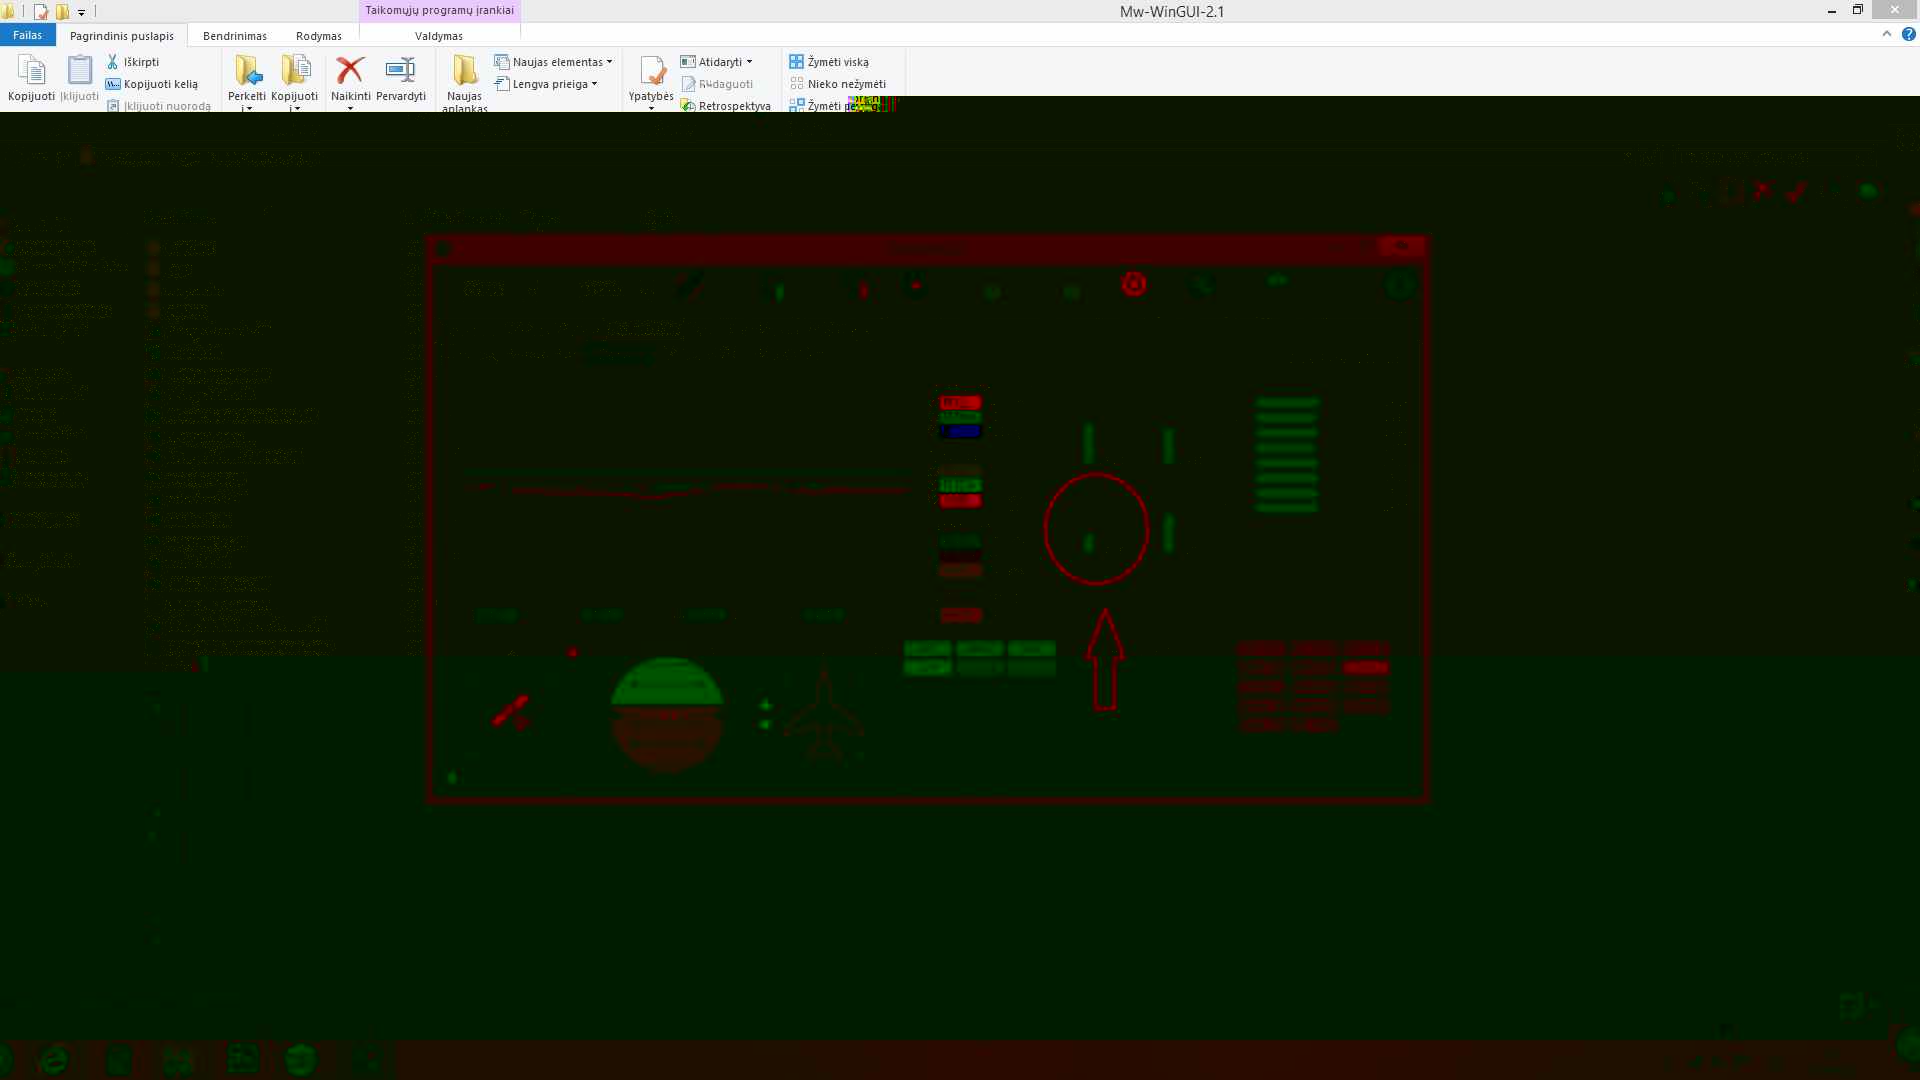The height and width of the screenshot is (1080, 1920).
Task: Click the red Naikinti delete icon
Action: 350,71
